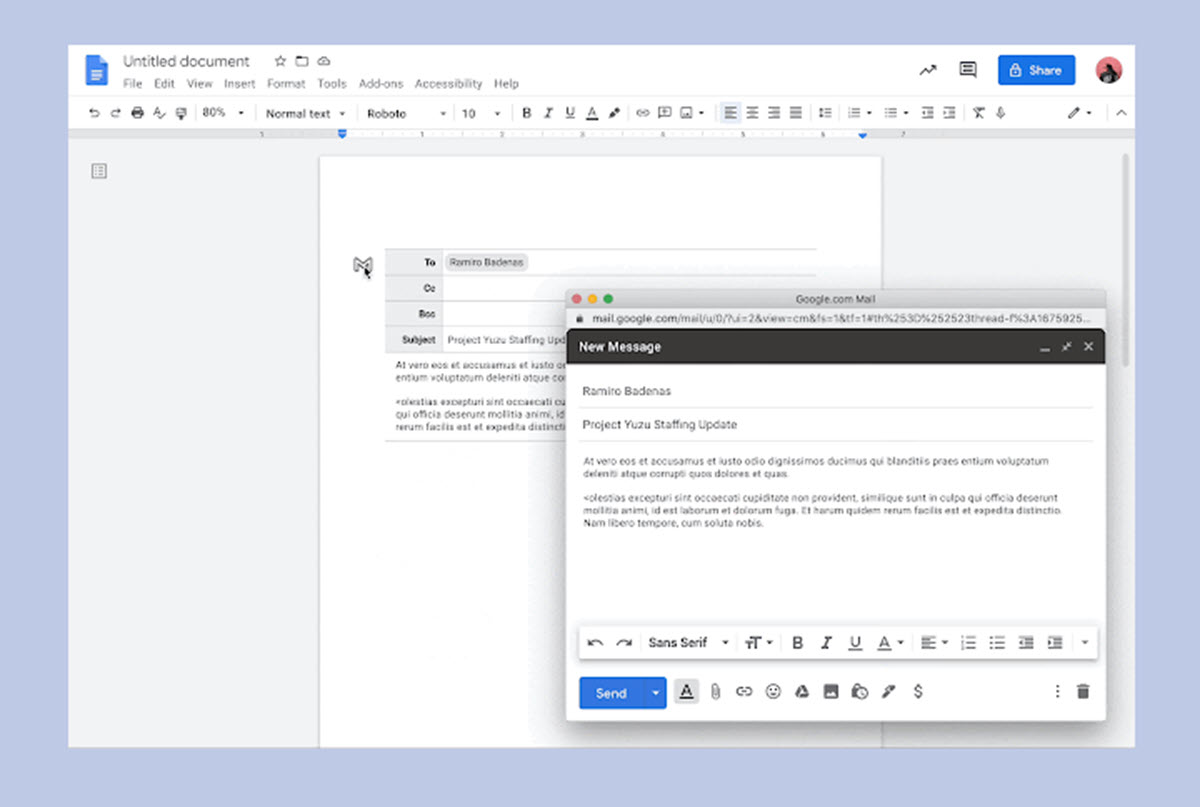
Task: Toggle italic in Docs toolbar
Action: click(x=548, y=113)
